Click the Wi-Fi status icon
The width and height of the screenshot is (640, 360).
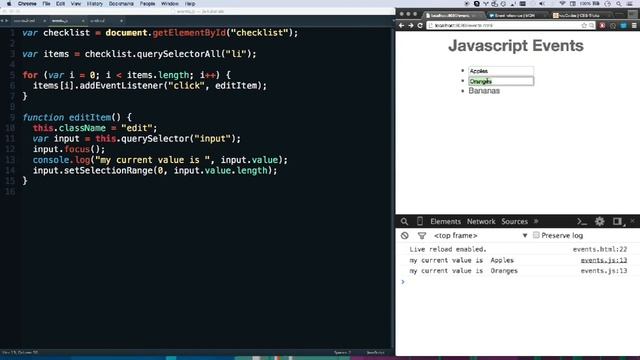(562, 4)
